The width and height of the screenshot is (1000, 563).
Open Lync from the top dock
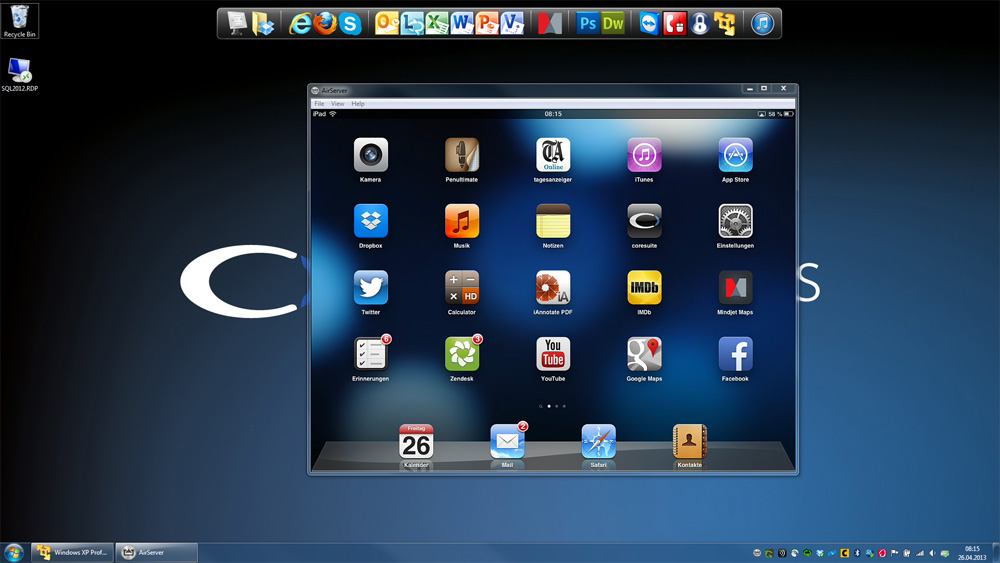tap(412, 24)
